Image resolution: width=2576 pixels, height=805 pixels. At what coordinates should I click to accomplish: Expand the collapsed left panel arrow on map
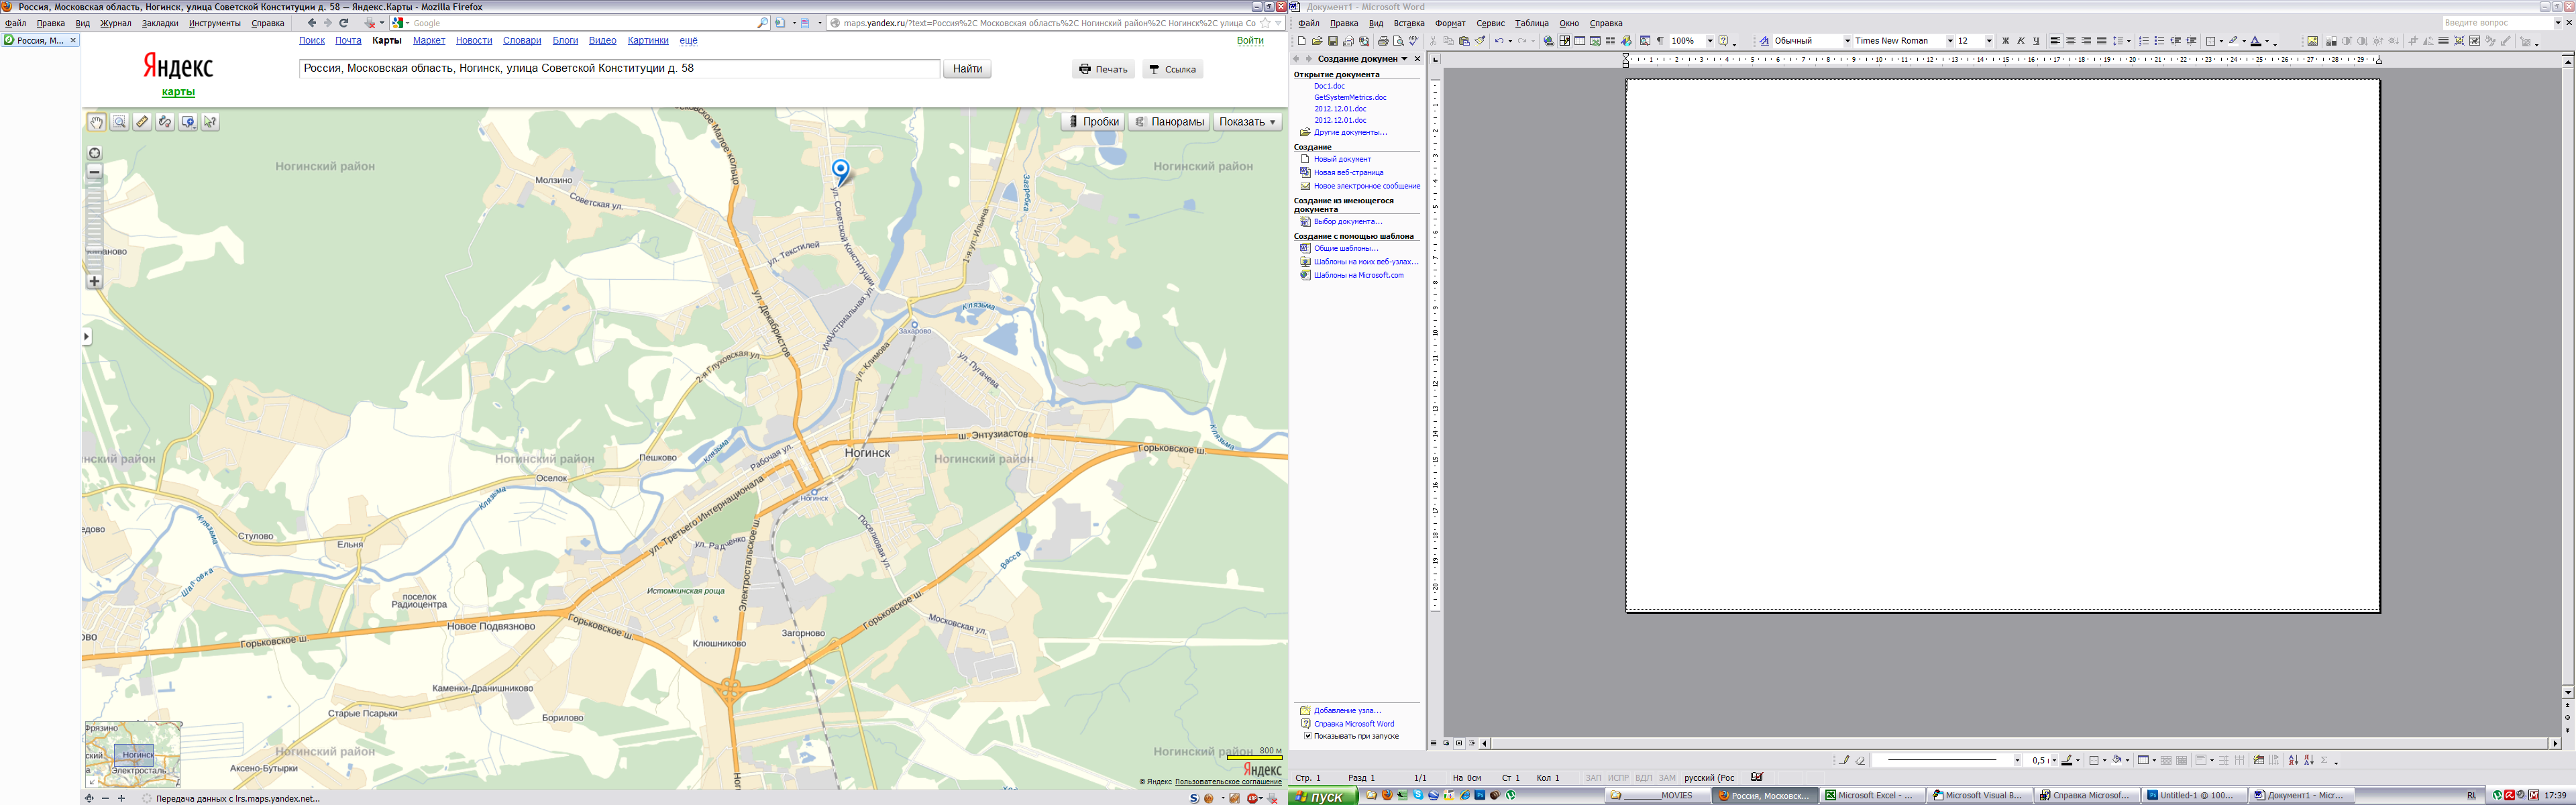point(86,337)
